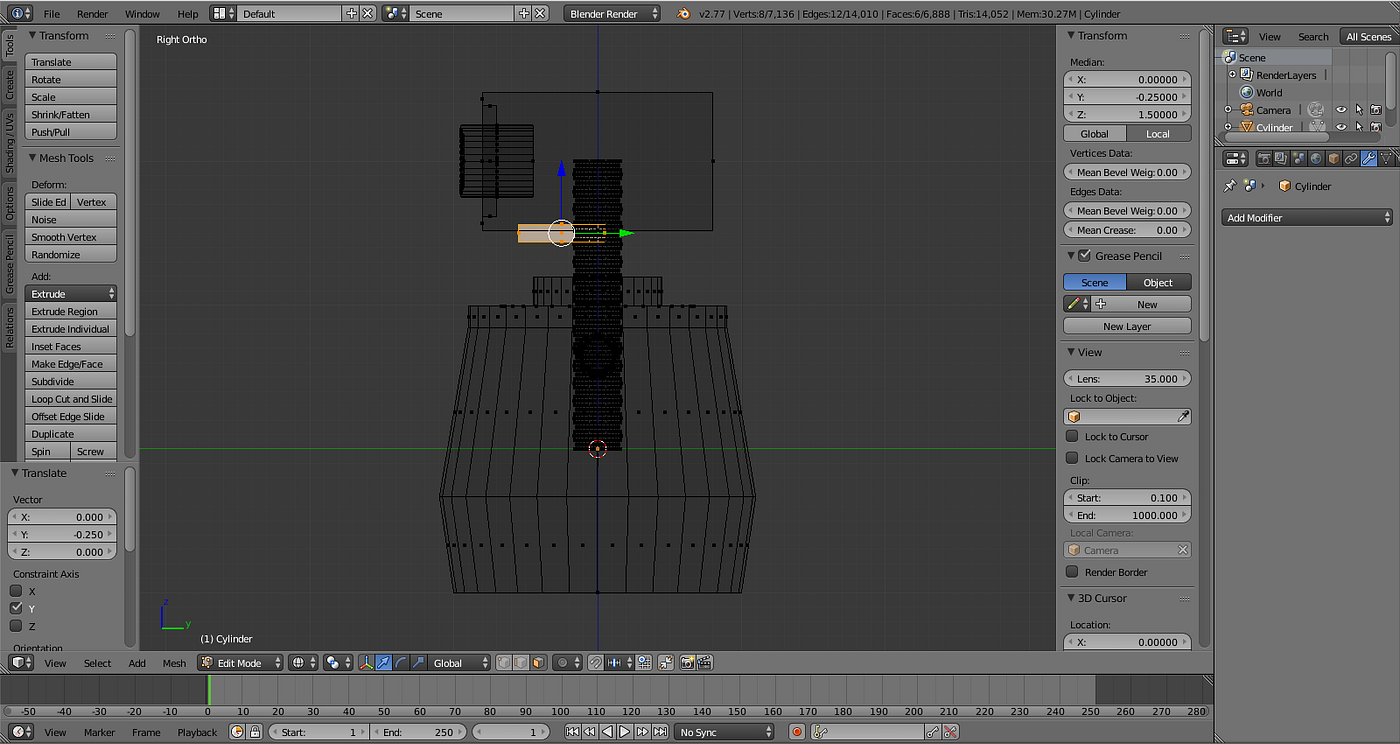Enable the X constraint axis checkbox
The height and width of the screenshot is (744, 1400).
(x=16, y=591)
